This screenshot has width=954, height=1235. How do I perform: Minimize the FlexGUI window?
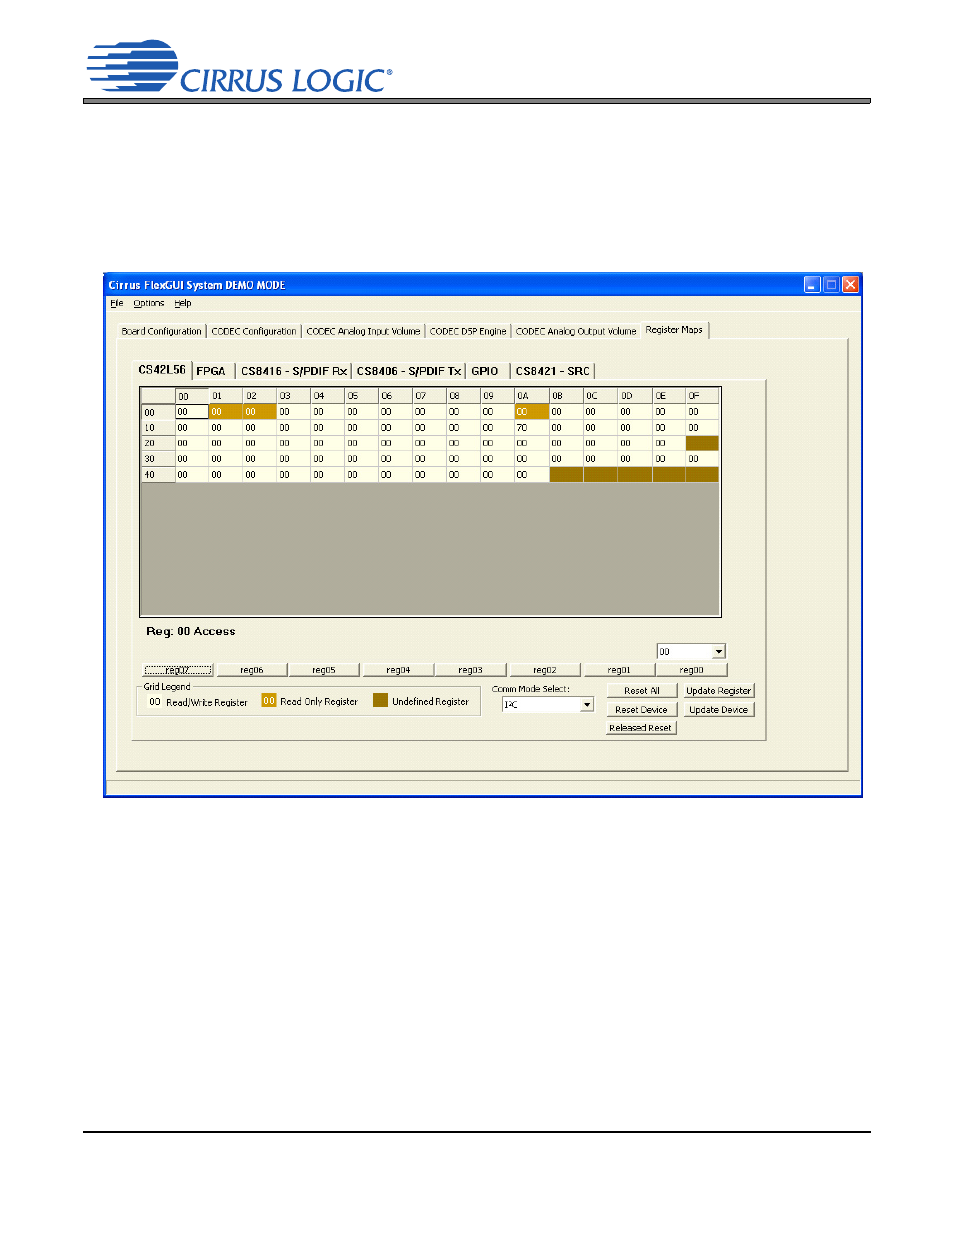coord(812,285)
